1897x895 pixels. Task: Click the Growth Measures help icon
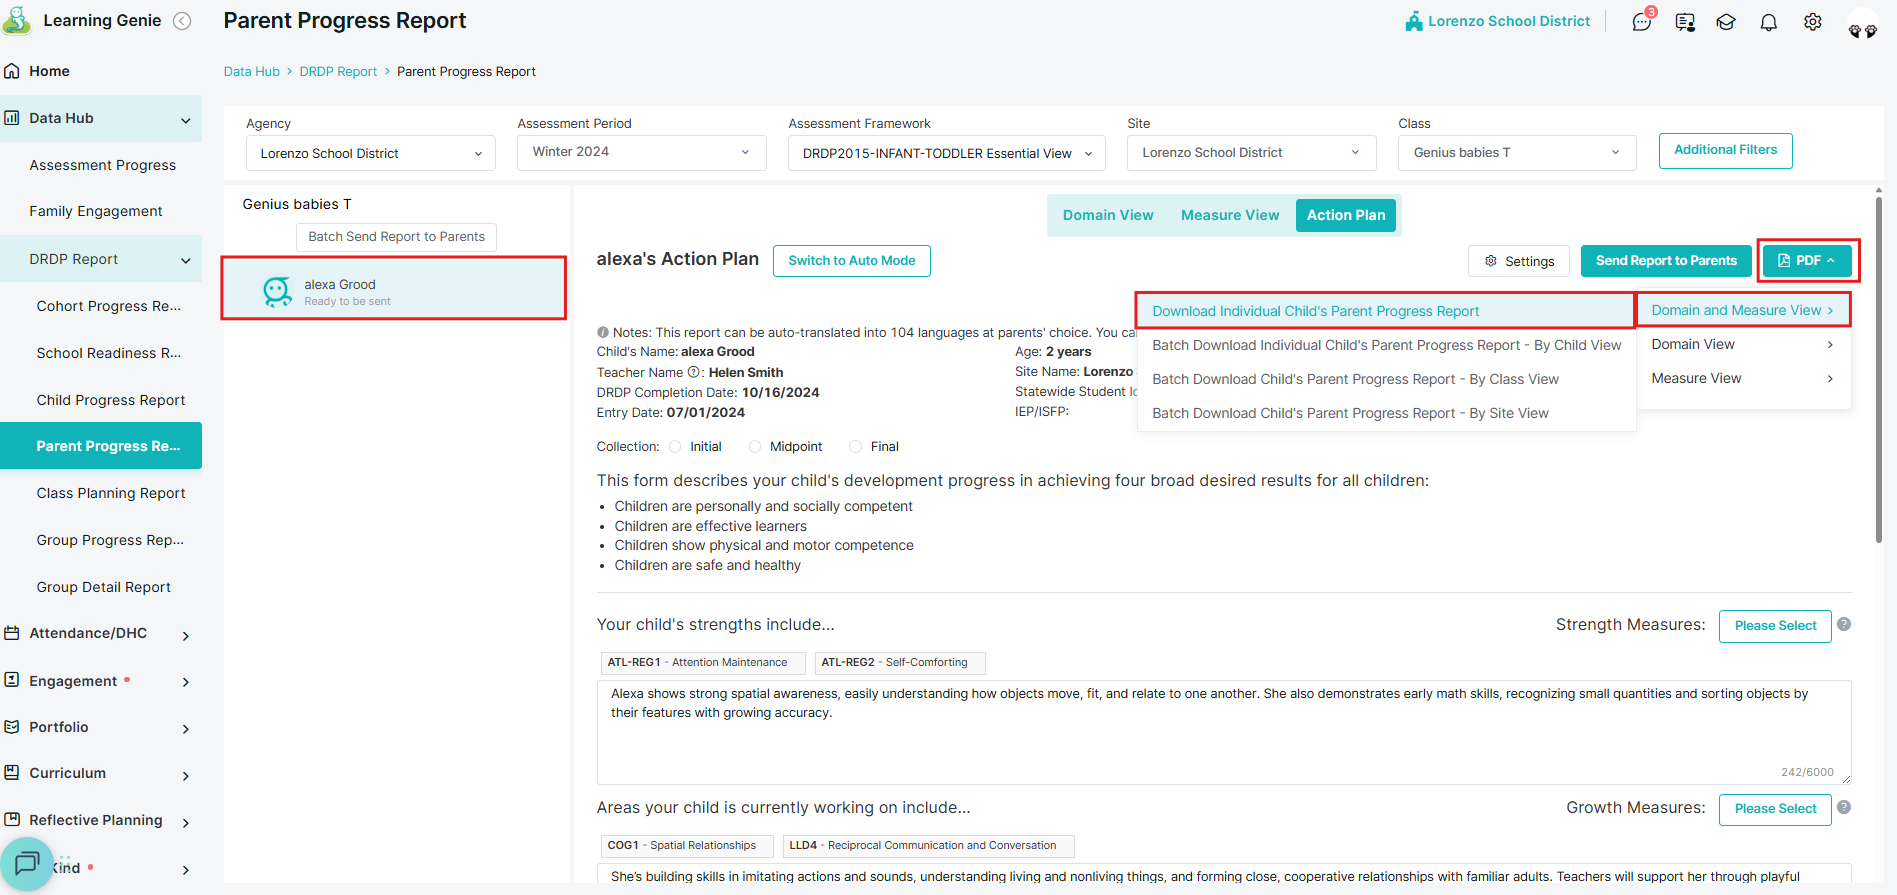pyautogui.click(x=1844, y=807)
